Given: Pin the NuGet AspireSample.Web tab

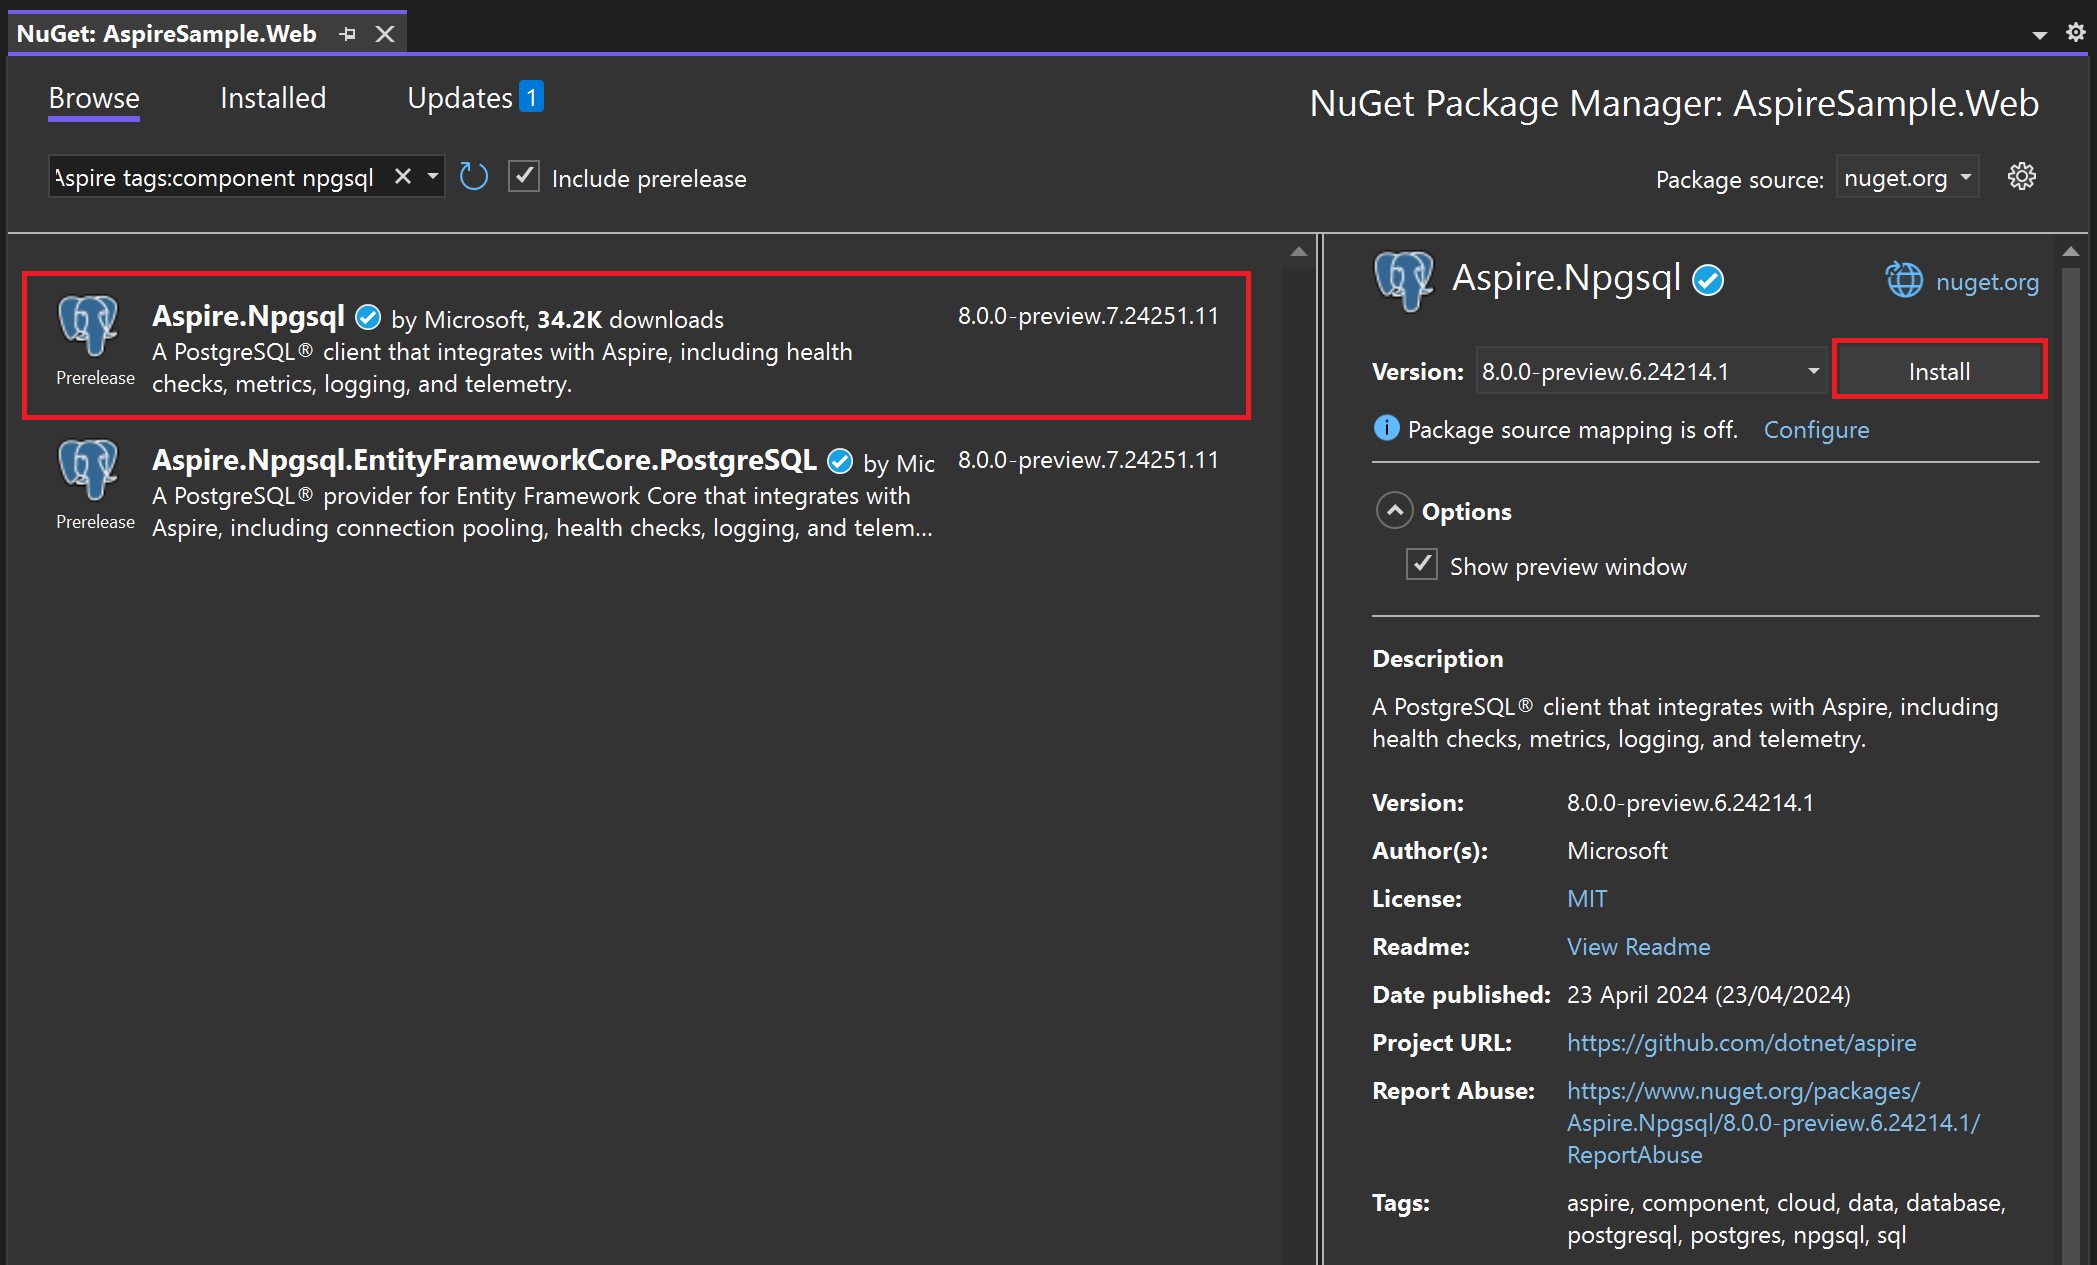Looking at the screenshot, I should 348,34.
